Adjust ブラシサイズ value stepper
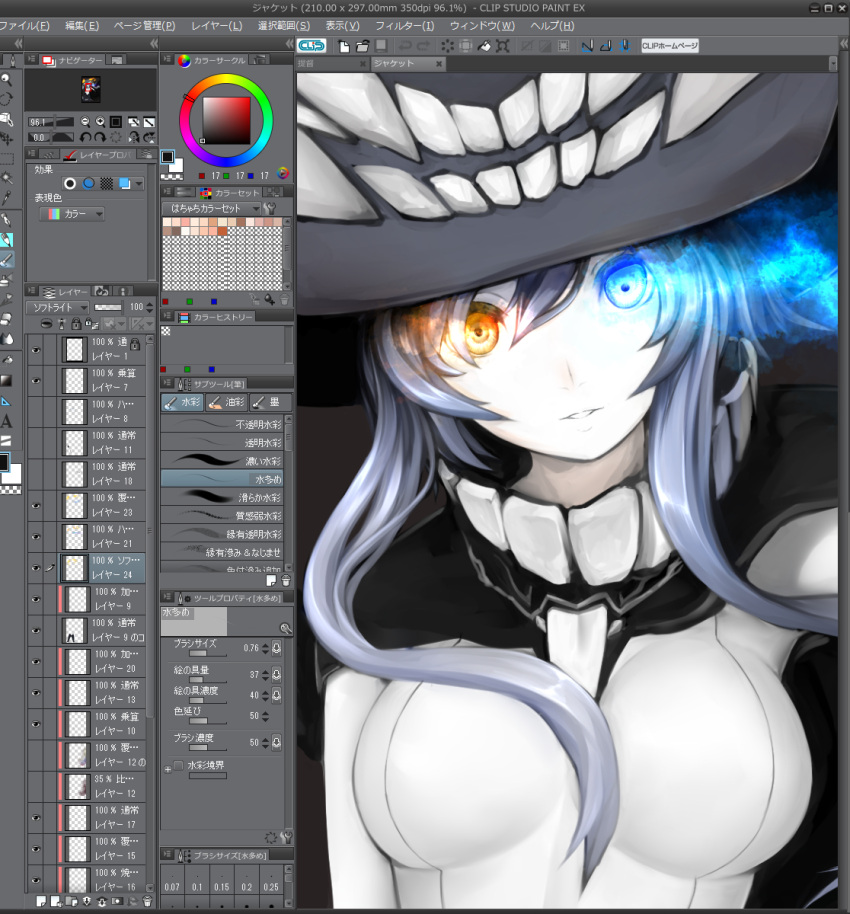The width and height of the screenshot is (850, 914). (265, 648)
